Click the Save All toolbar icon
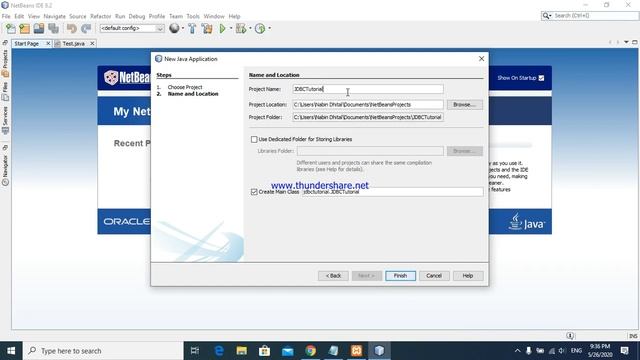 [x=53, y=28]
